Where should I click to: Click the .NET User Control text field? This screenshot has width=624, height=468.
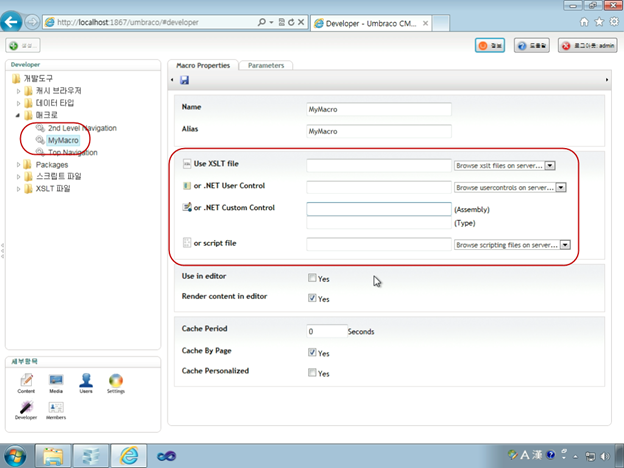379,187
